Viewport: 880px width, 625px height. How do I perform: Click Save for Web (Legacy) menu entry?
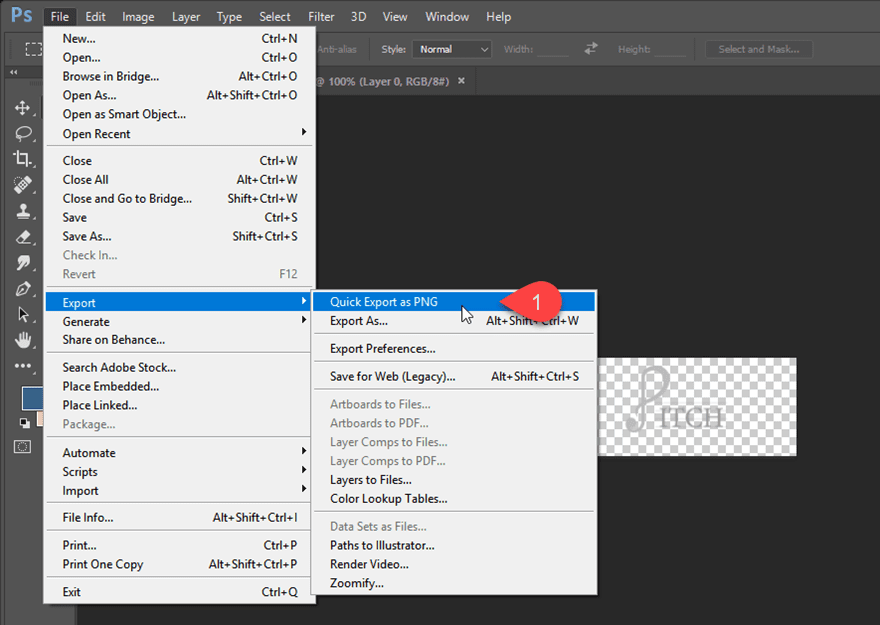click(x=392, y=377)
